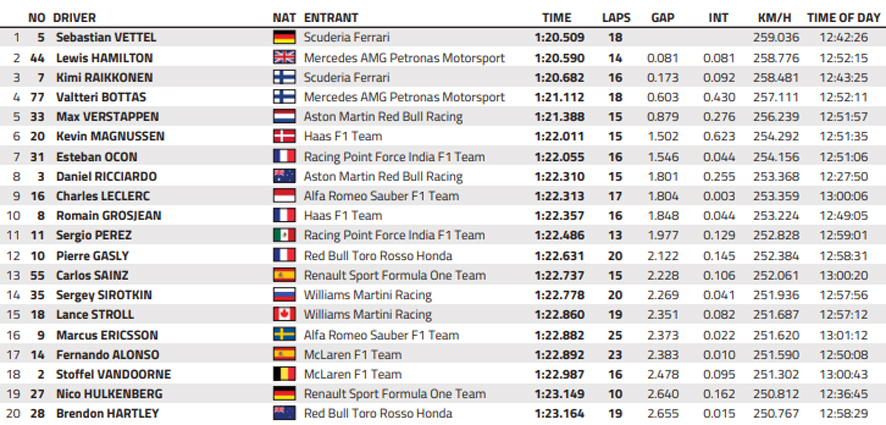Viewport: 886px width, 425px height.
Task: Click the Canadian flag beside Lance Stroll
Action: click(x=284, y=315)
